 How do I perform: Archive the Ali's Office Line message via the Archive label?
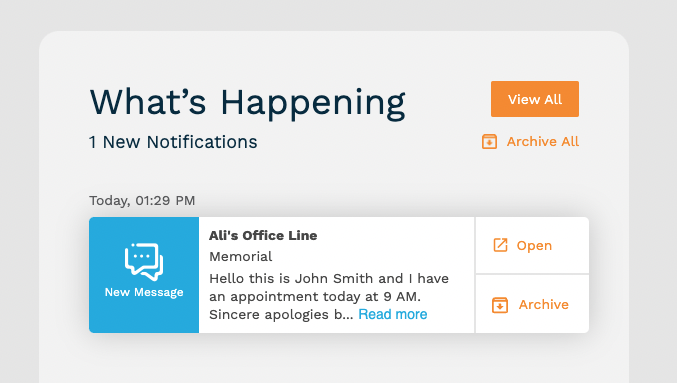pos(544,304)
